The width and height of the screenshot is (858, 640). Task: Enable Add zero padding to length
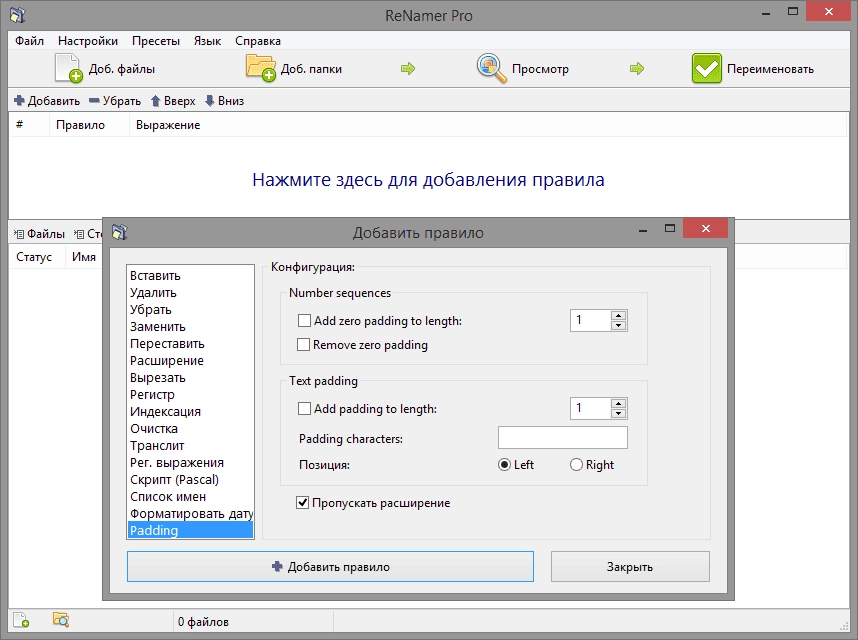point(304,321)
